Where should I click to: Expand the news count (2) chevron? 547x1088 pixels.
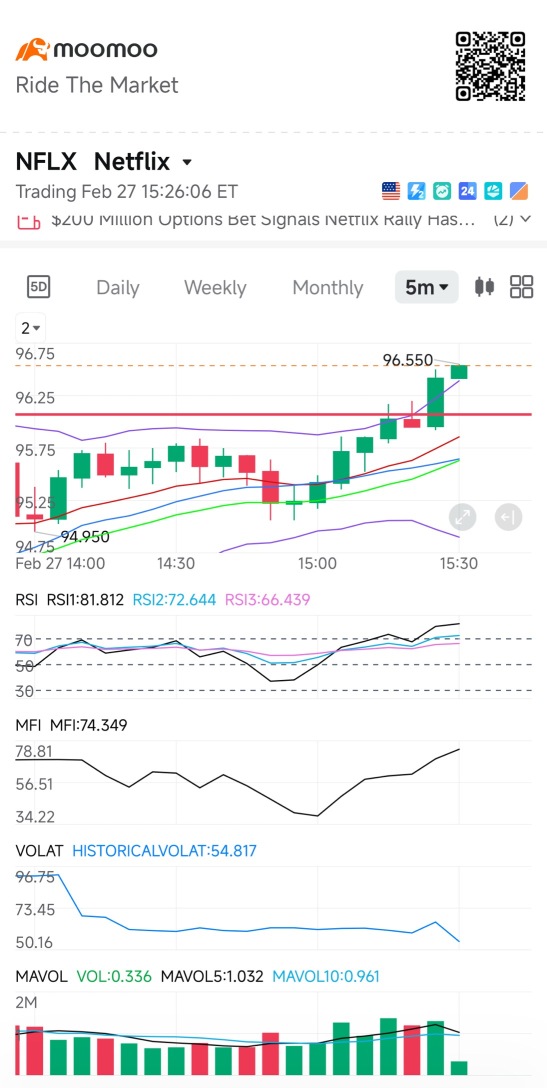513,219
